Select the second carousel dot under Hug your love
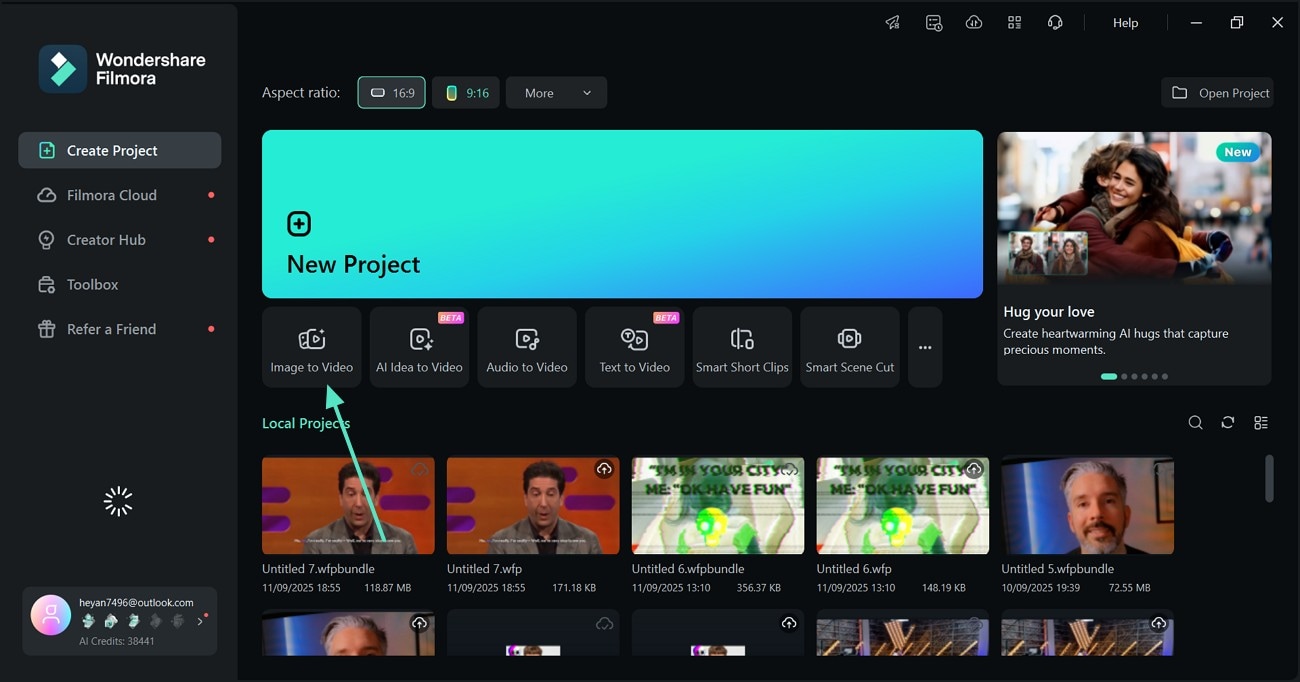 coord(1124,376)
